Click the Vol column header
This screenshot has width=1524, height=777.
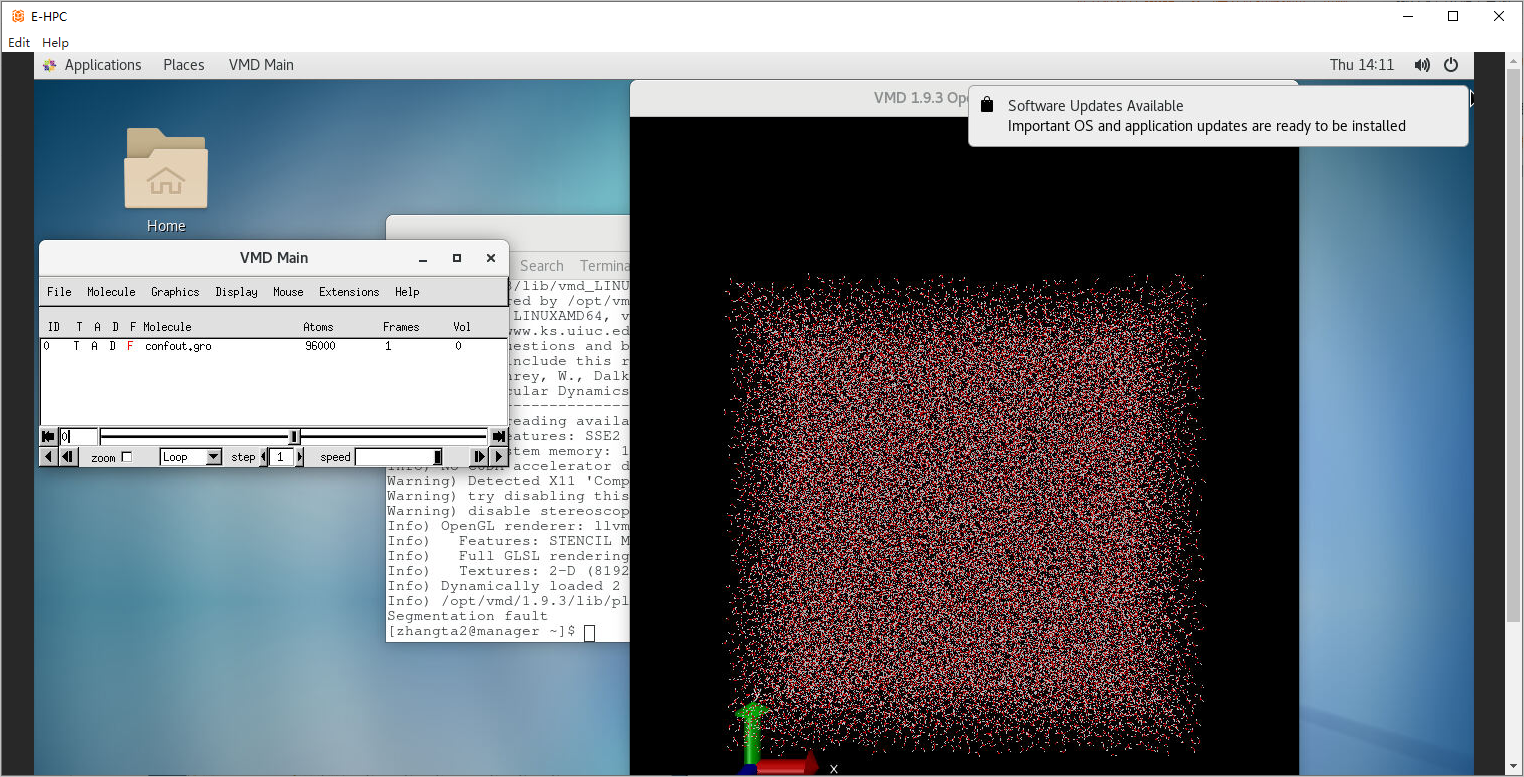click(462, 327)
